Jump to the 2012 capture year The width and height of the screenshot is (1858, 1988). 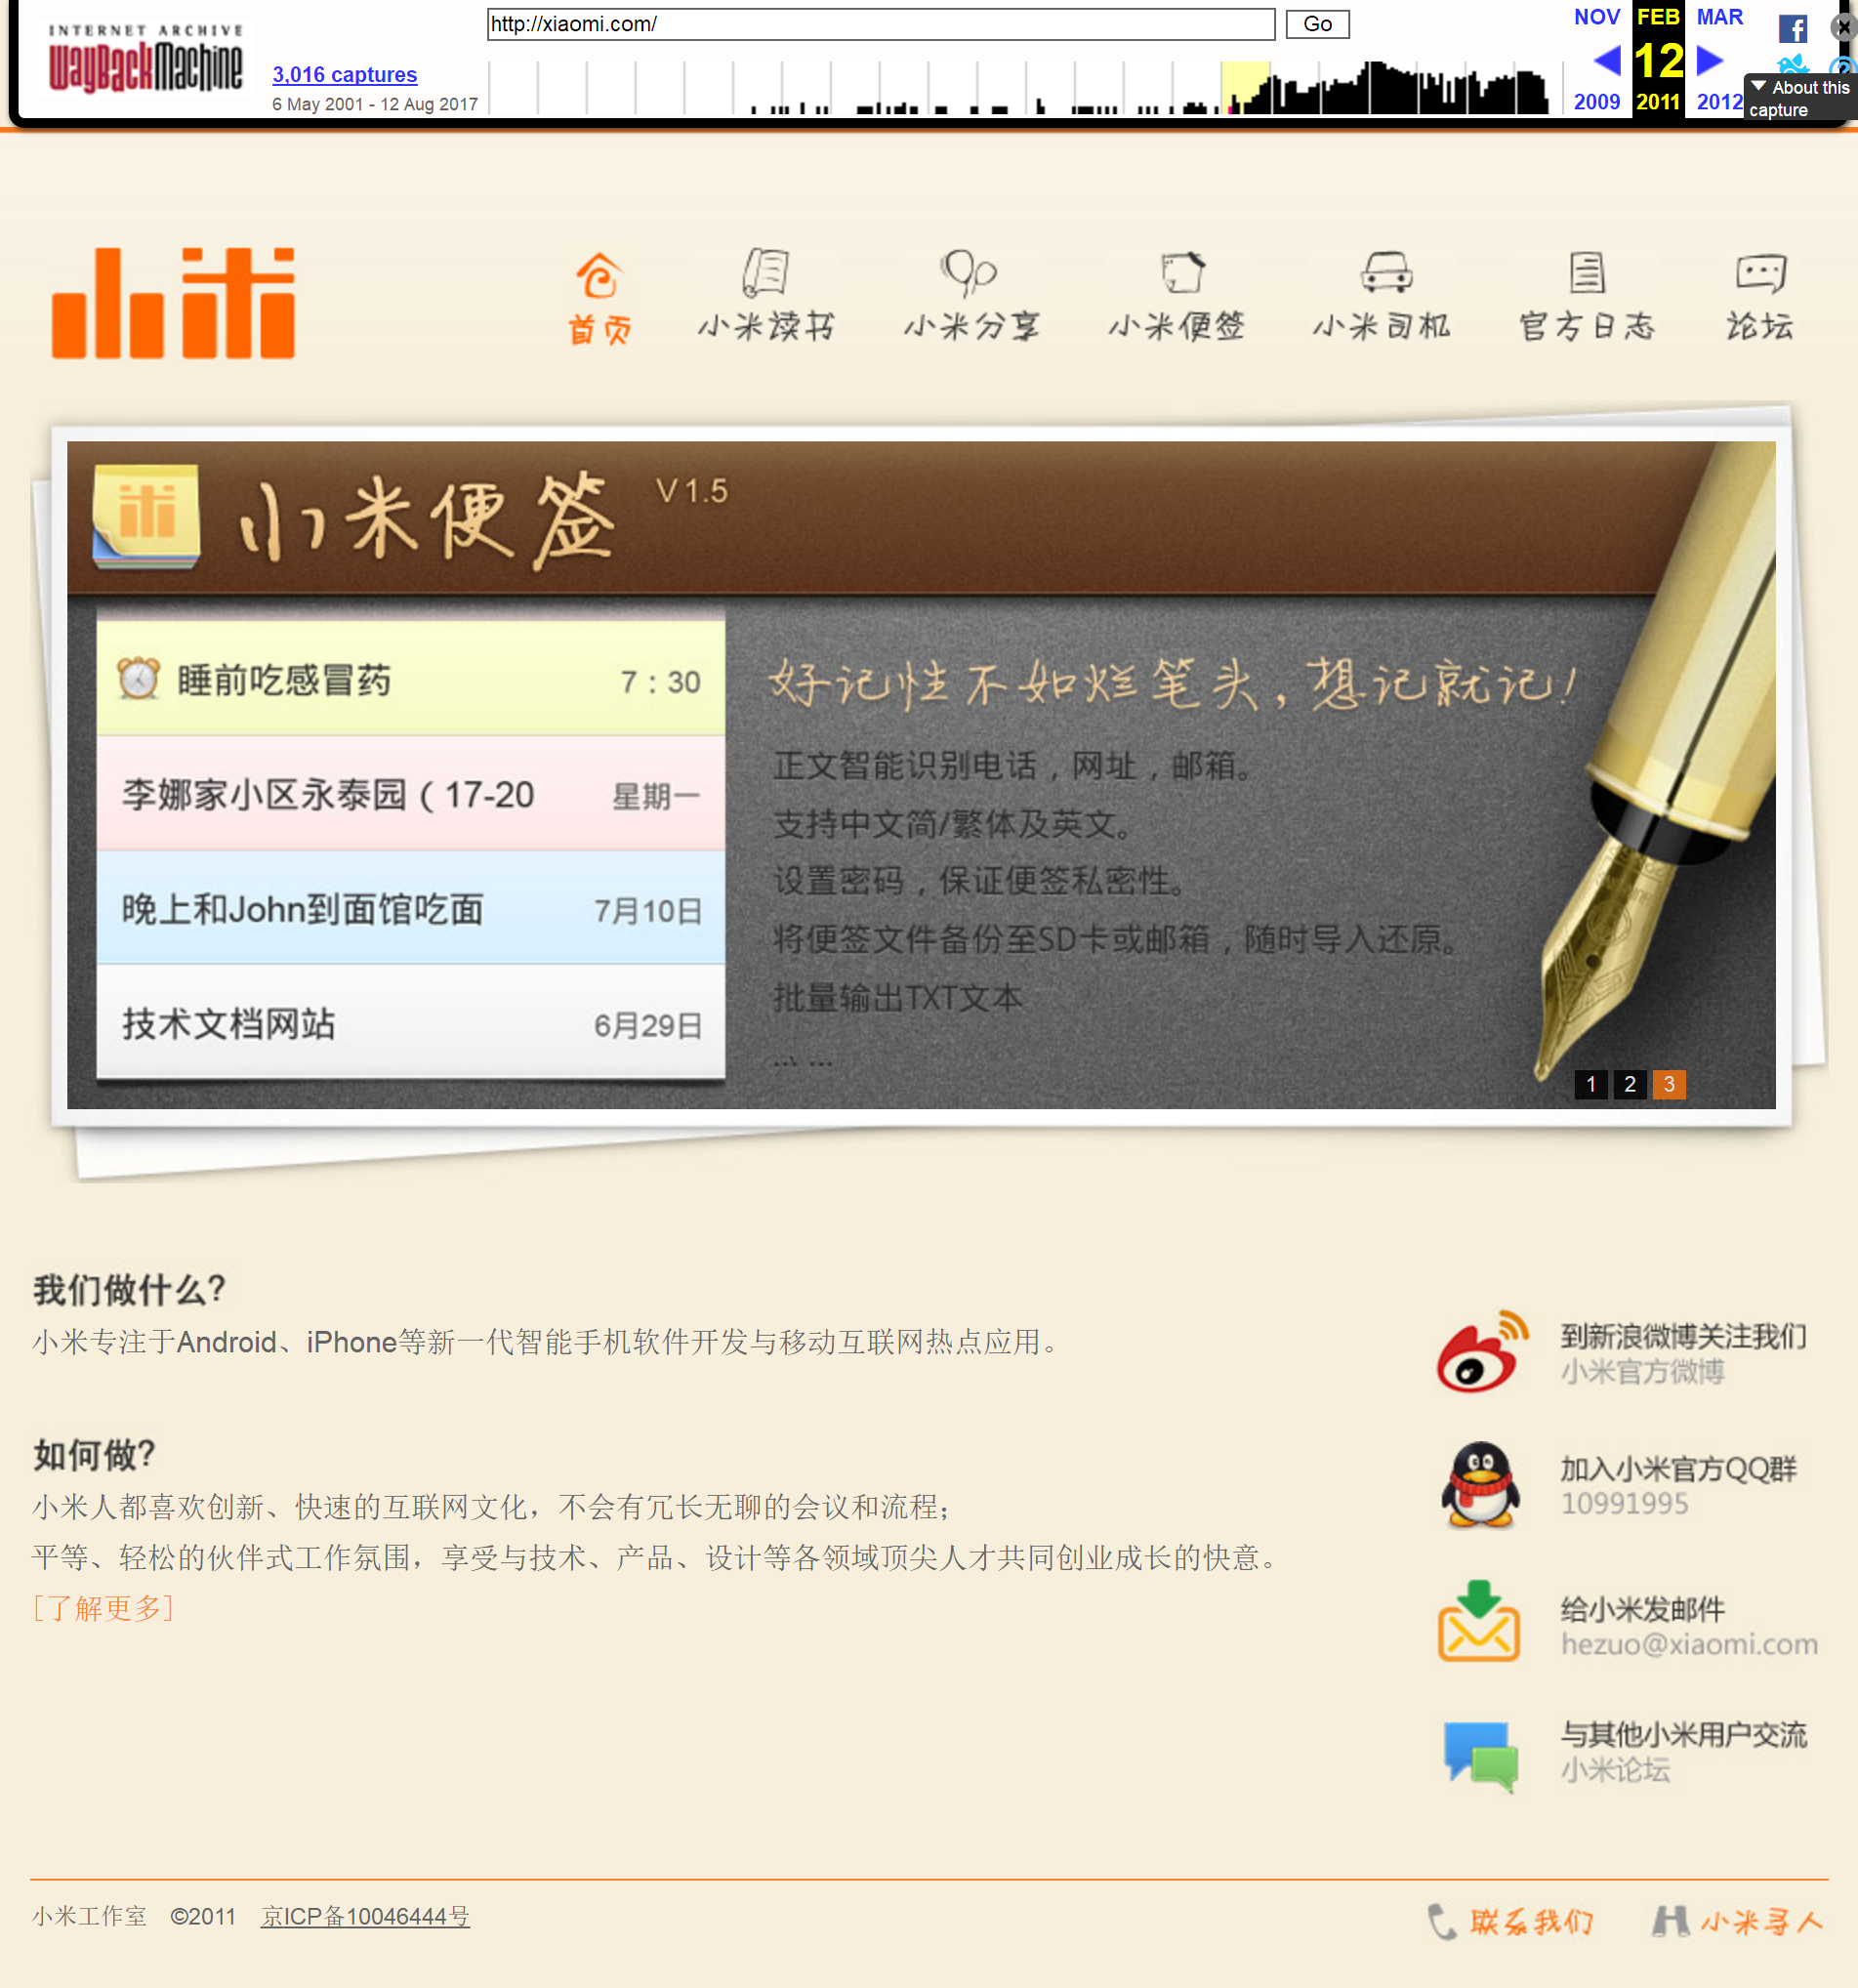click(1719, 101)
